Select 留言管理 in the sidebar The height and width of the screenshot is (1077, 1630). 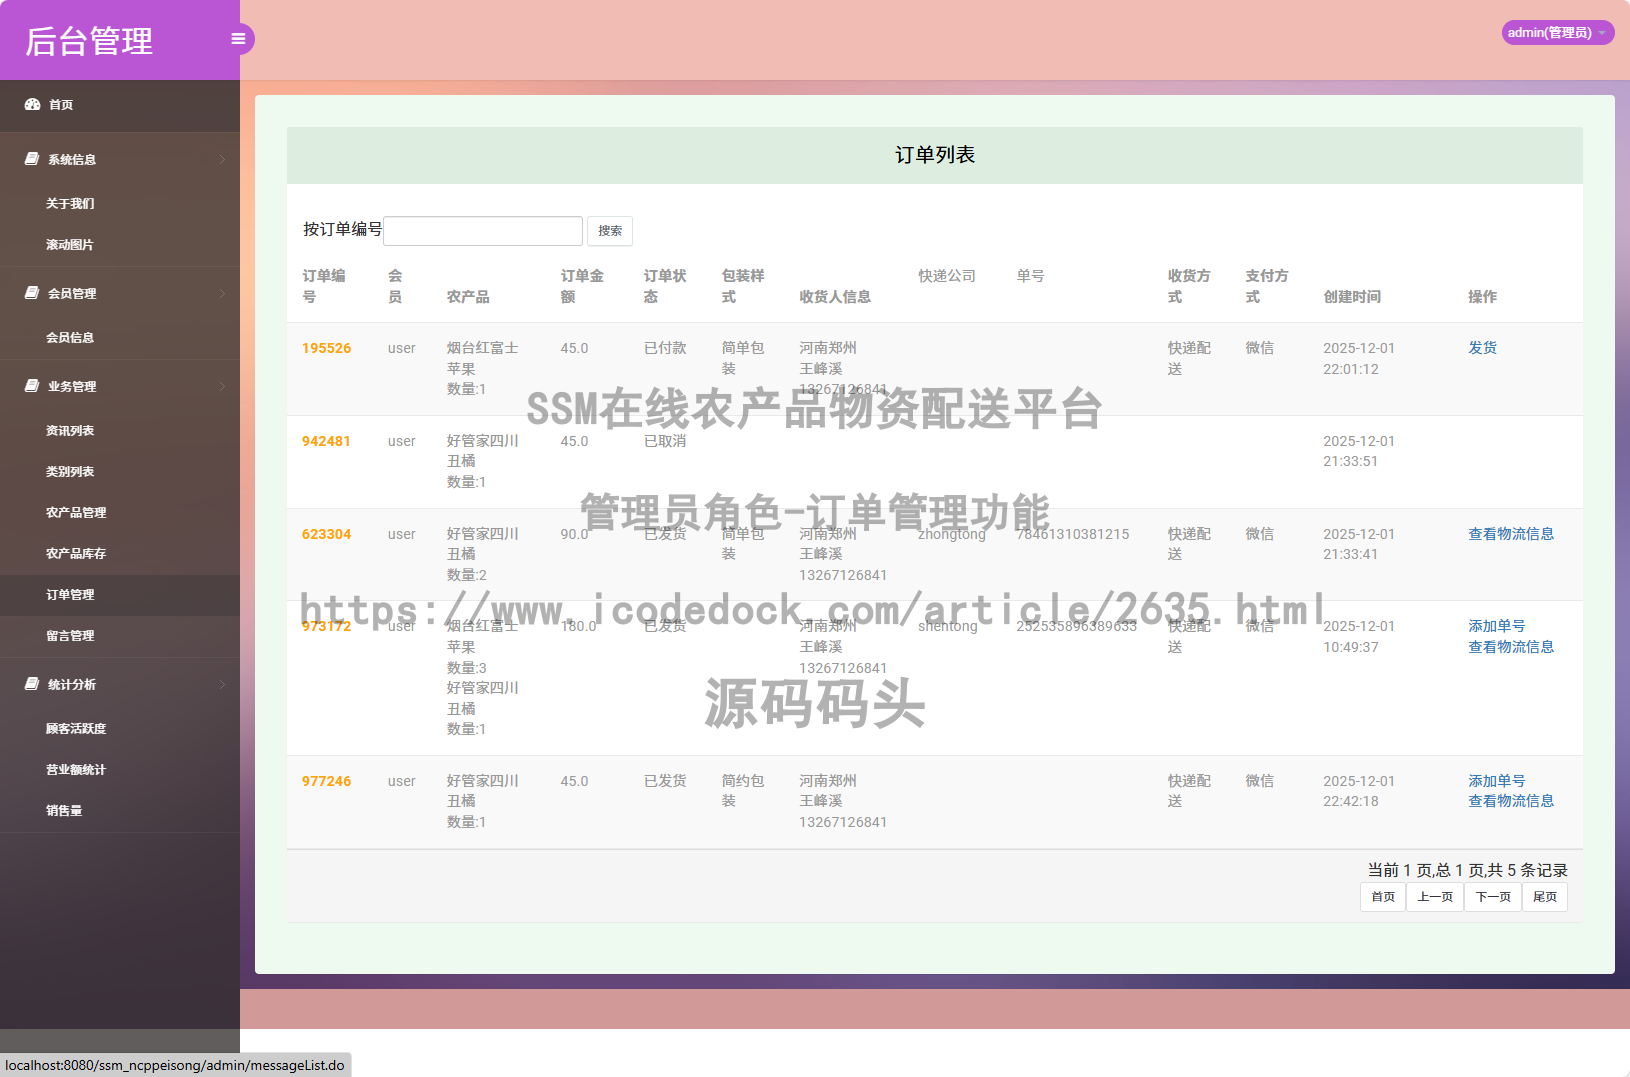pyautogui.click(x=70, y=635)
